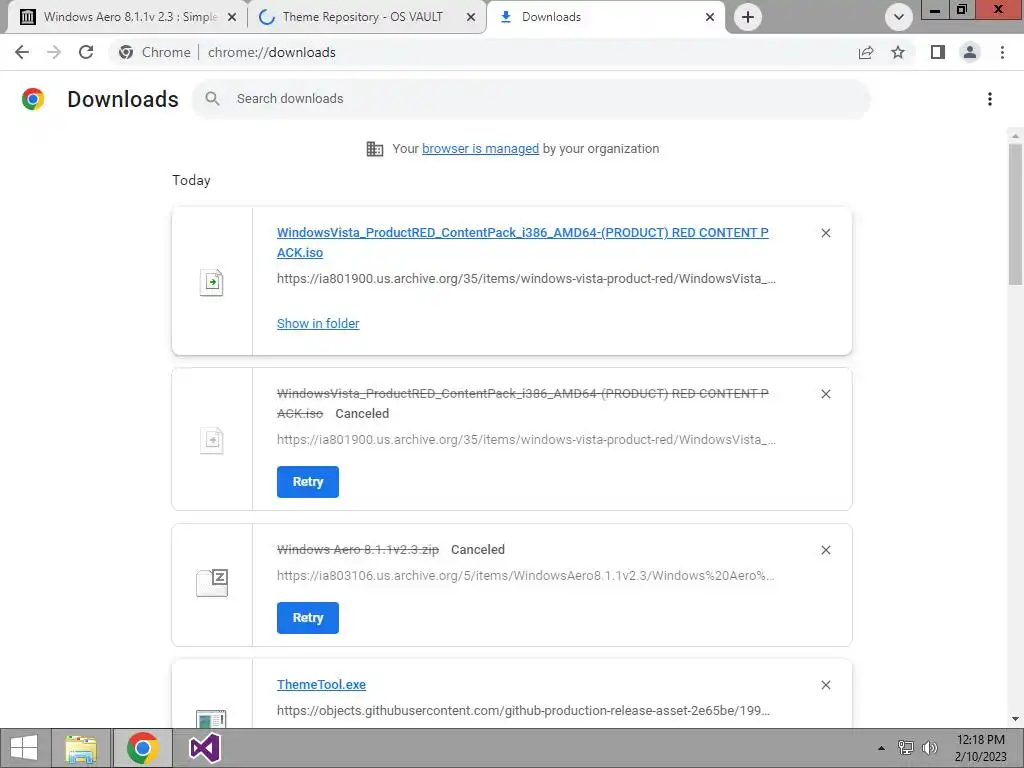Go back to the previous page
The width and height of the screenshot is (1024, 768).
pyautogui.click(x=22, y=52)
